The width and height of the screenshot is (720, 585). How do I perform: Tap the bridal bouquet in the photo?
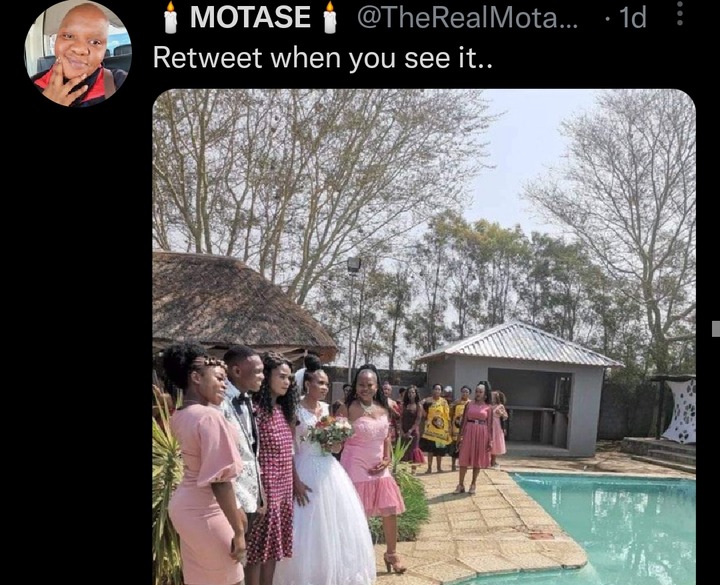pyautogui.click(x=330, y=433)
